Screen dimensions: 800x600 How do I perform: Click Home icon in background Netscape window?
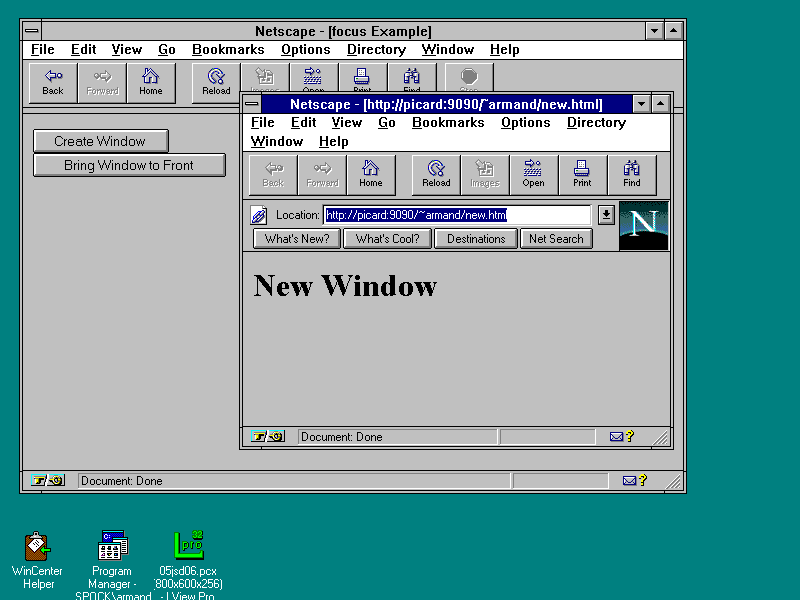[151, 82]
